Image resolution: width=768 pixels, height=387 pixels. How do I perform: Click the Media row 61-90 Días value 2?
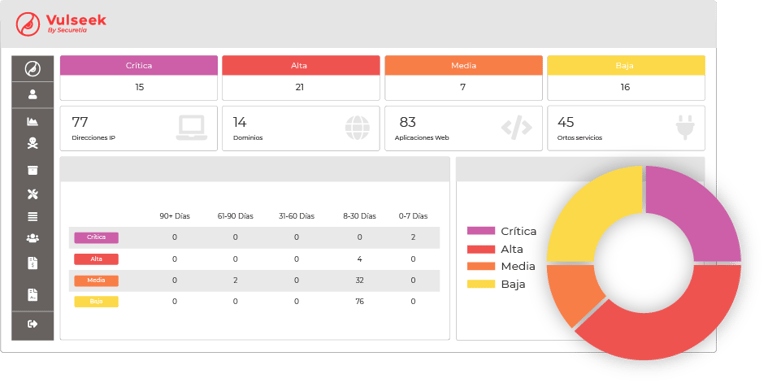tap(235, 280)
